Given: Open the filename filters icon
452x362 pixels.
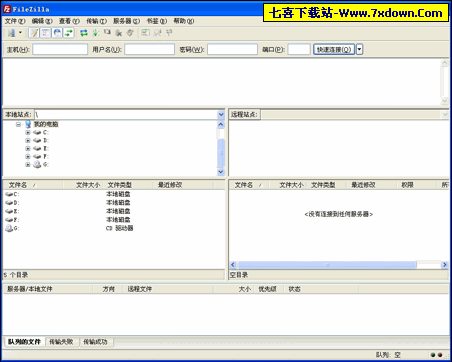Looking at the screenshot, I should [x=145, y=33].
